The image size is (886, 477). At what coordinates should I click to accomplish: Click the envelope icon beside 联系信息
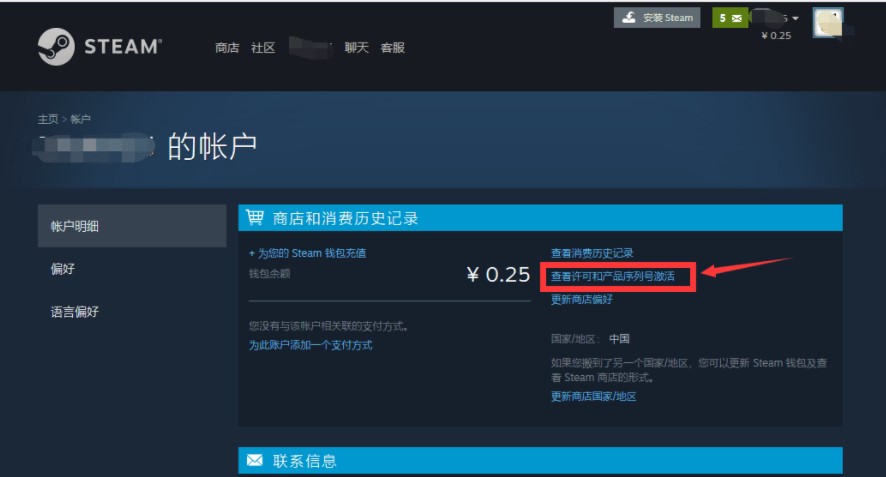(x=255, y=460)
